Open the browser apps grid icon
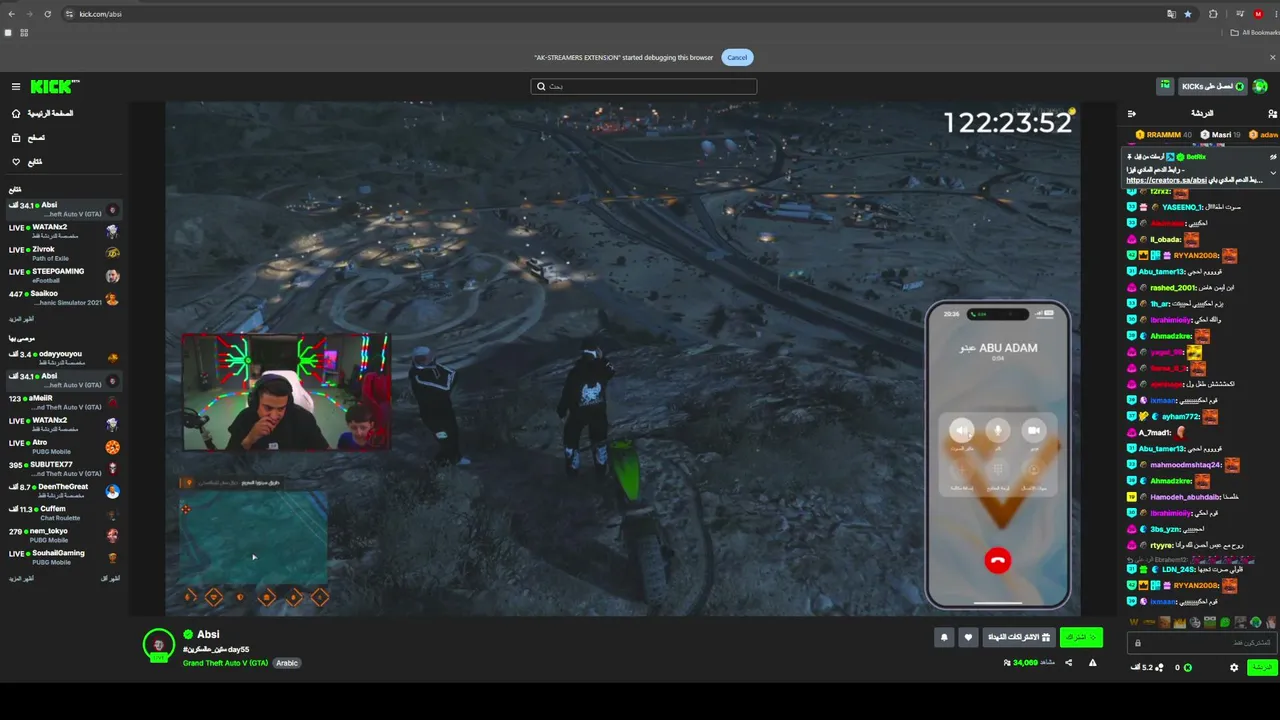Screen dimensions: 1280x720 [24, 33]
